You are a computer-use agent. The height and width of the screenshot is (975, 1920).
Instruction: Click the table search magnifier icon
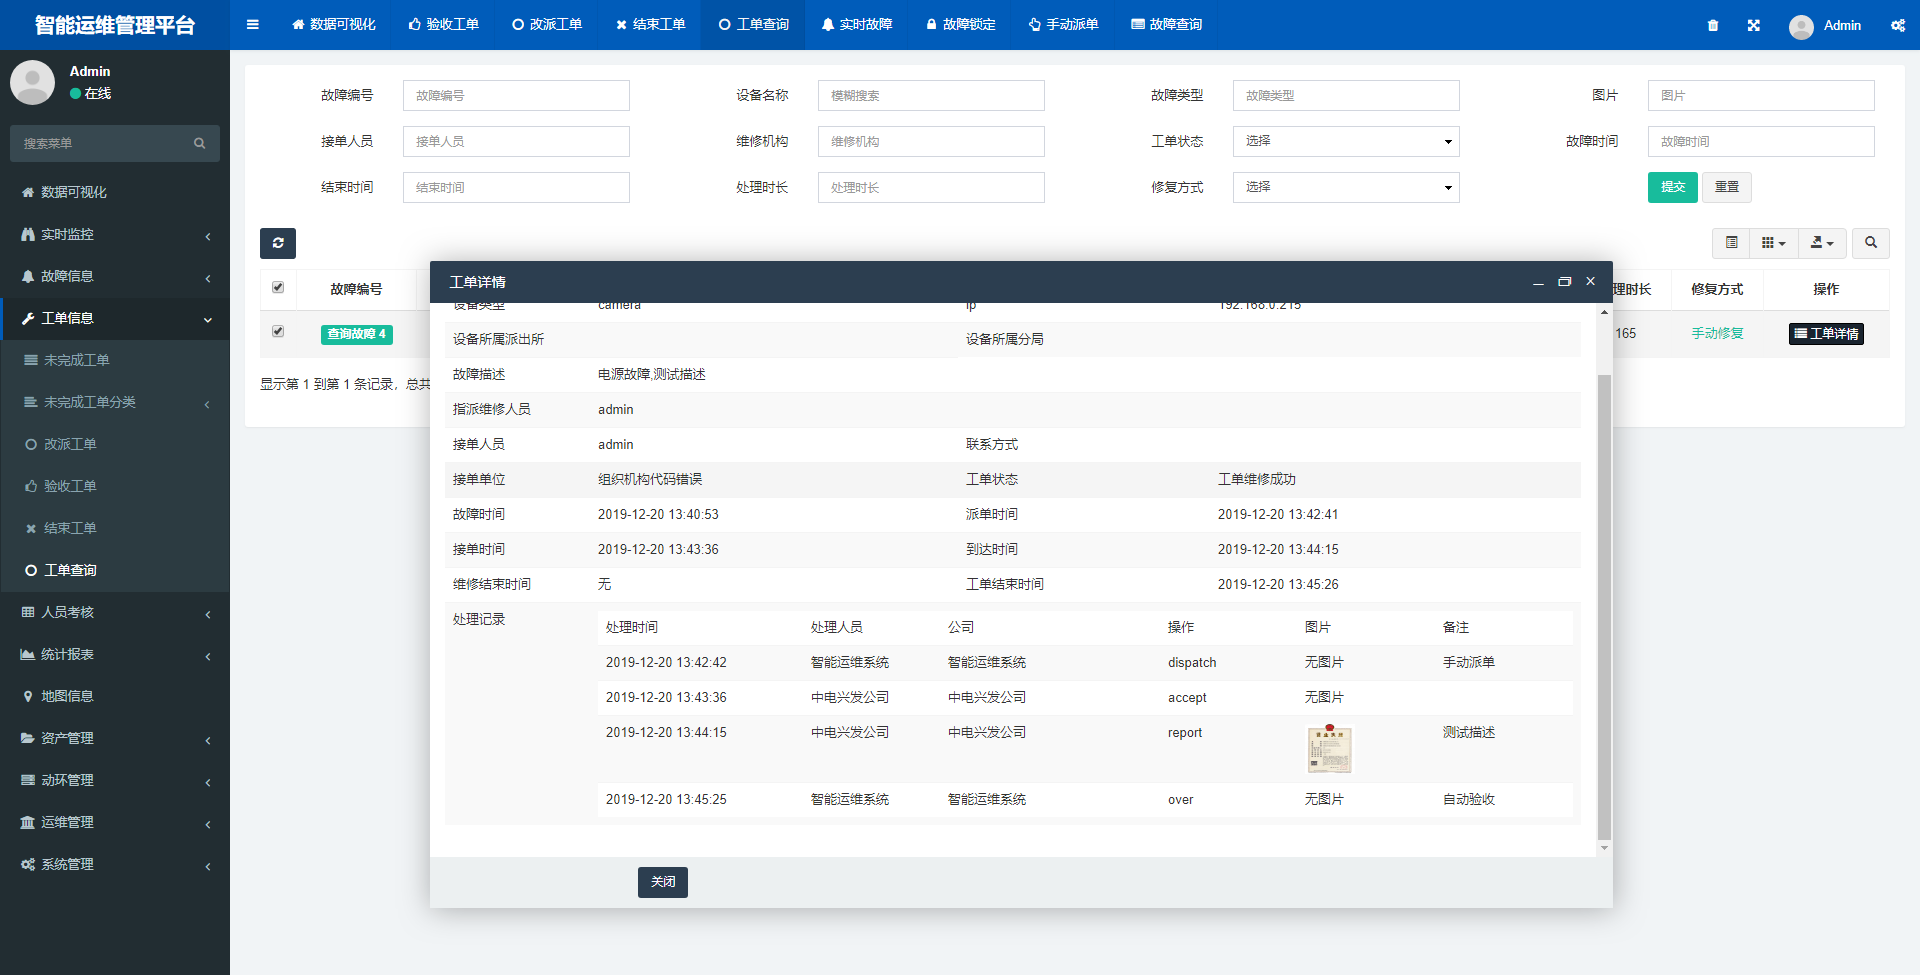point(1870,243)
